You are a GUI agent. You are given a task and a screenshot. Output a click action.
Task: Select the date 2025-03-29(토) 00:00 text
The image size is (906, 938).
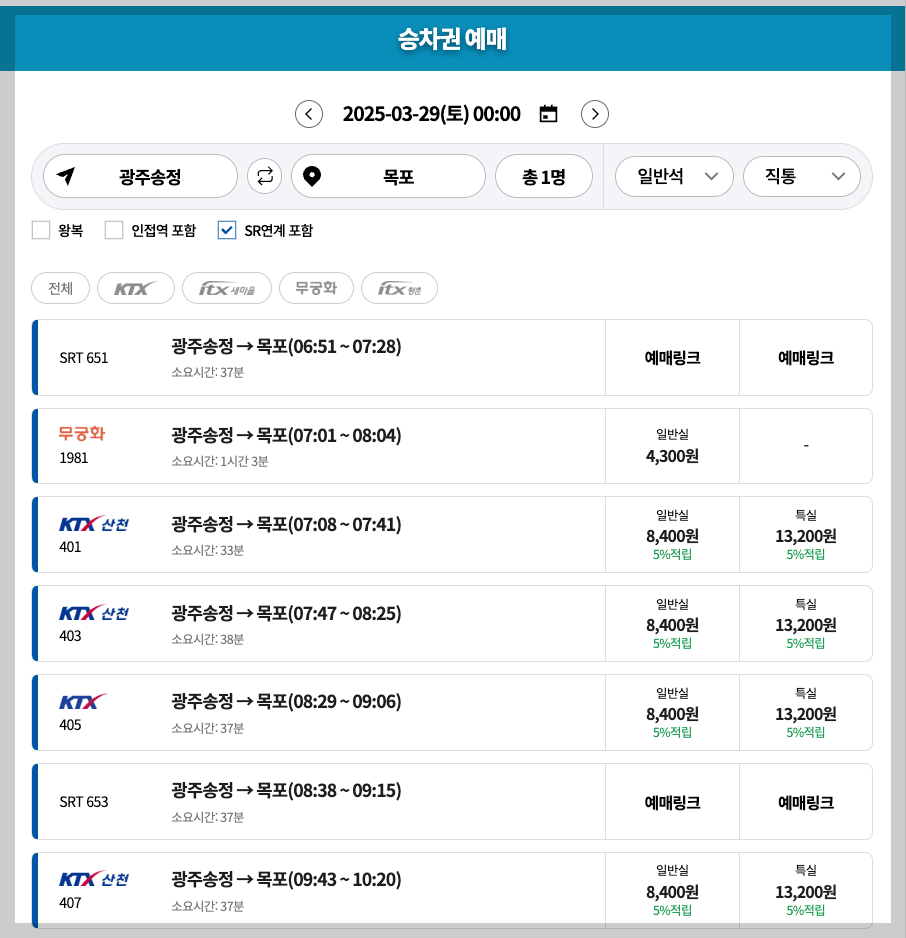tap(431, 114)
